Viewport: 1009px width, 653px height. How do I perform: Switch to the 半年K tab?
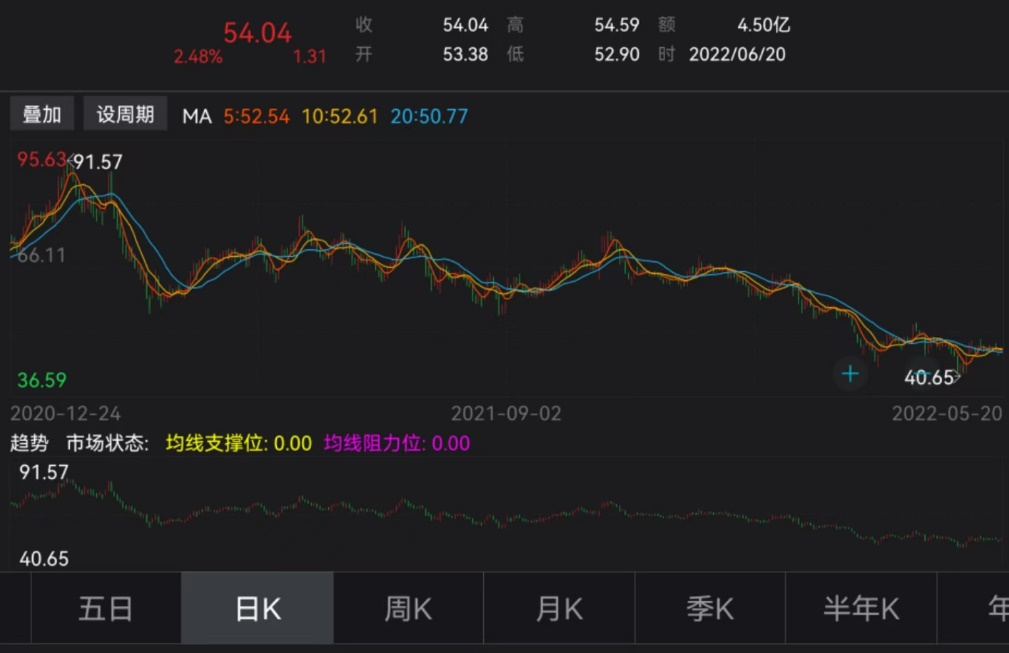tap(861, 608)
